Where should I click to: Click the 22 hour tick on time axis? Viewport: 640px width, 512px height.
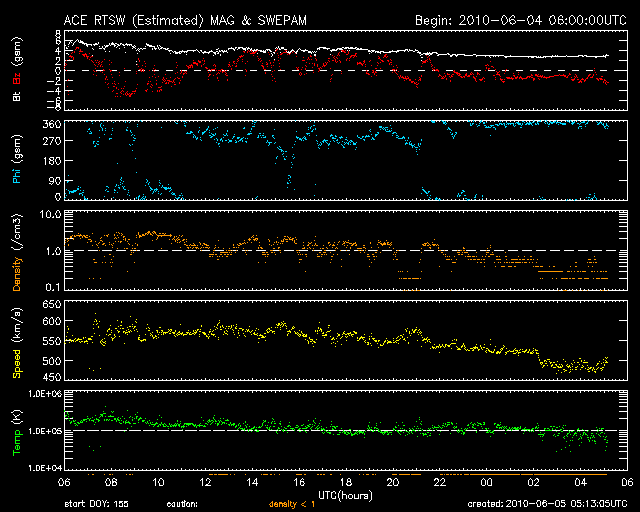click(x=440, y=482)
